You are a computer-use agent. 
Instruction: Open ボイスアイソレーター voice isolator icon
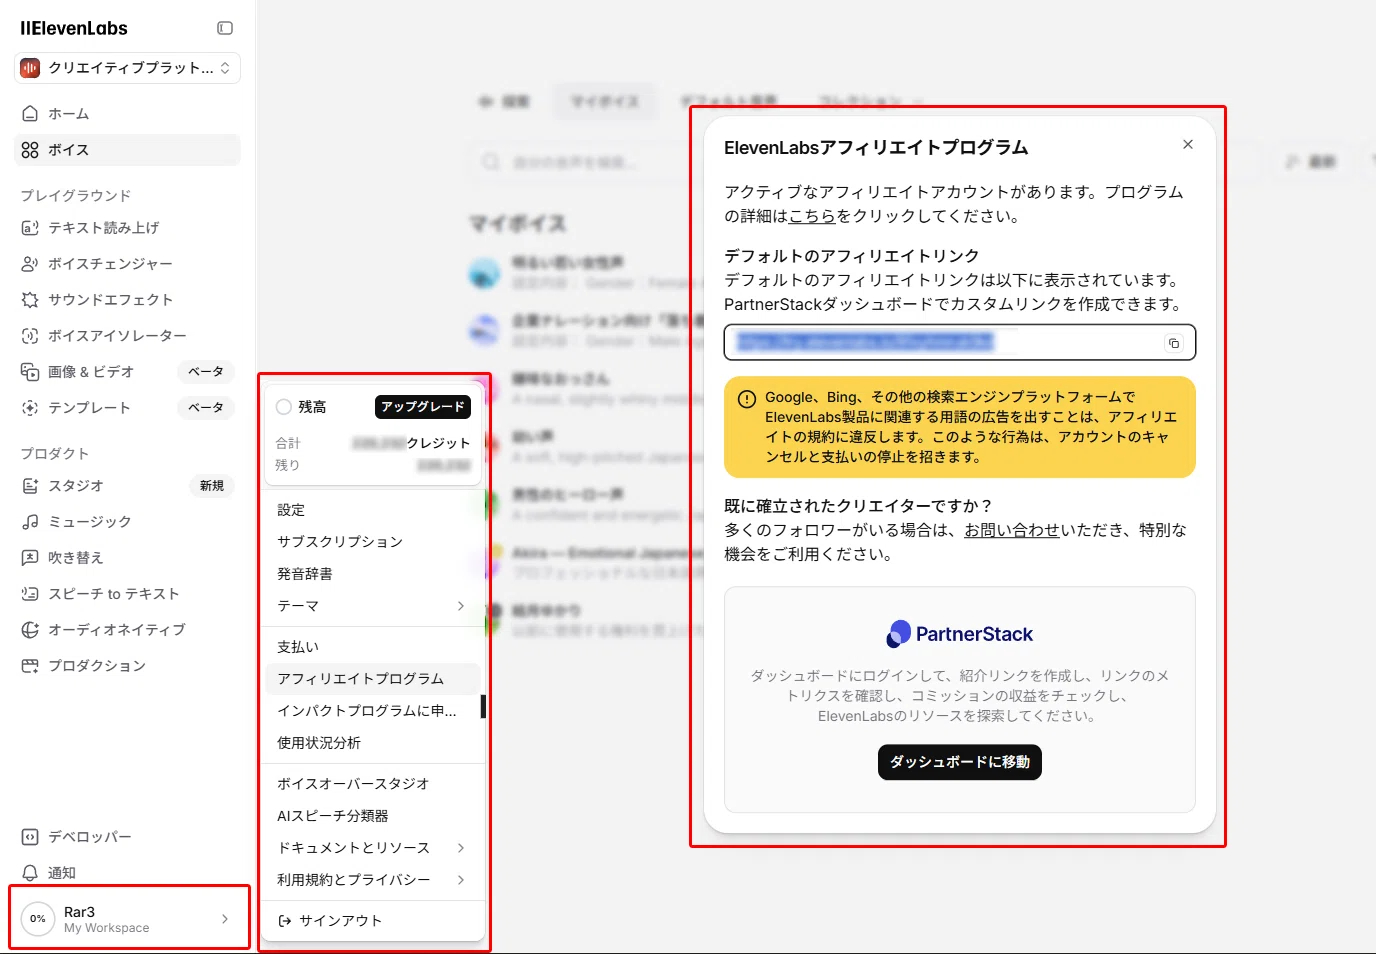pyautogui.click(x=30, y=336)
